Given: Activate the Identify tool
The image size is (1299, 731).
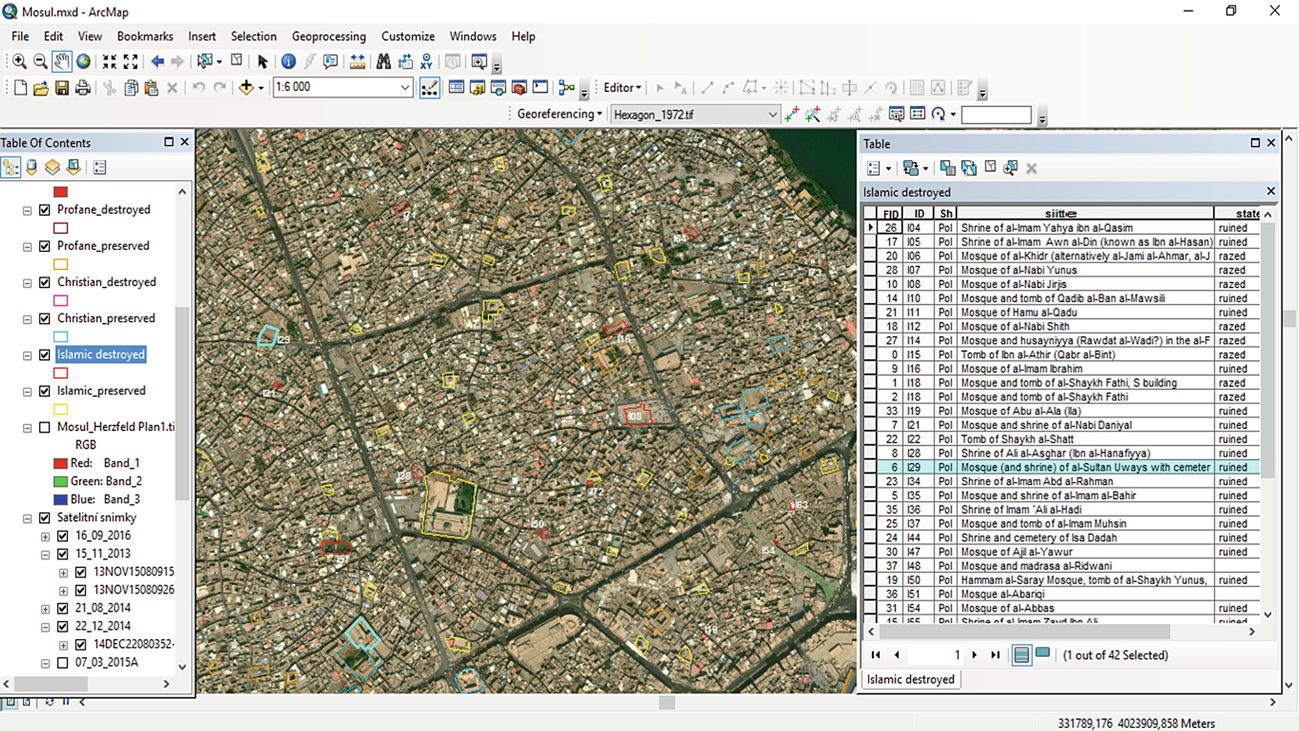Looking at the screenshot, I should click(x=288, y=62).
